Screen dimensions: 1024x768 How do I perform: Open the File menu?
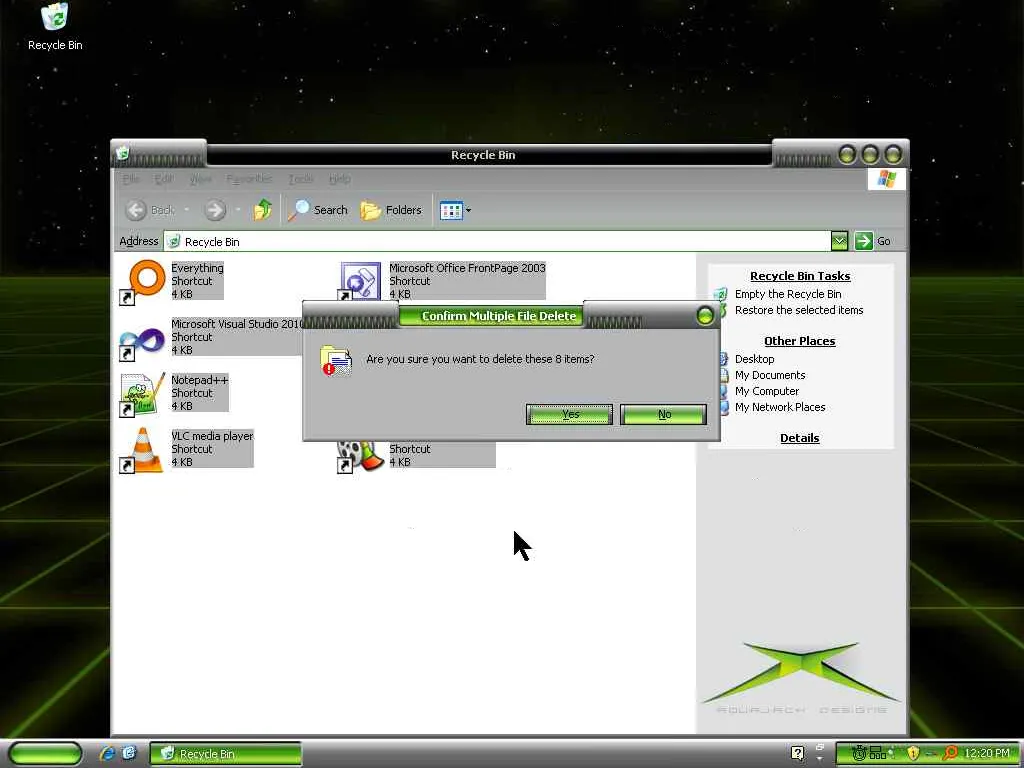pos(131,179)
